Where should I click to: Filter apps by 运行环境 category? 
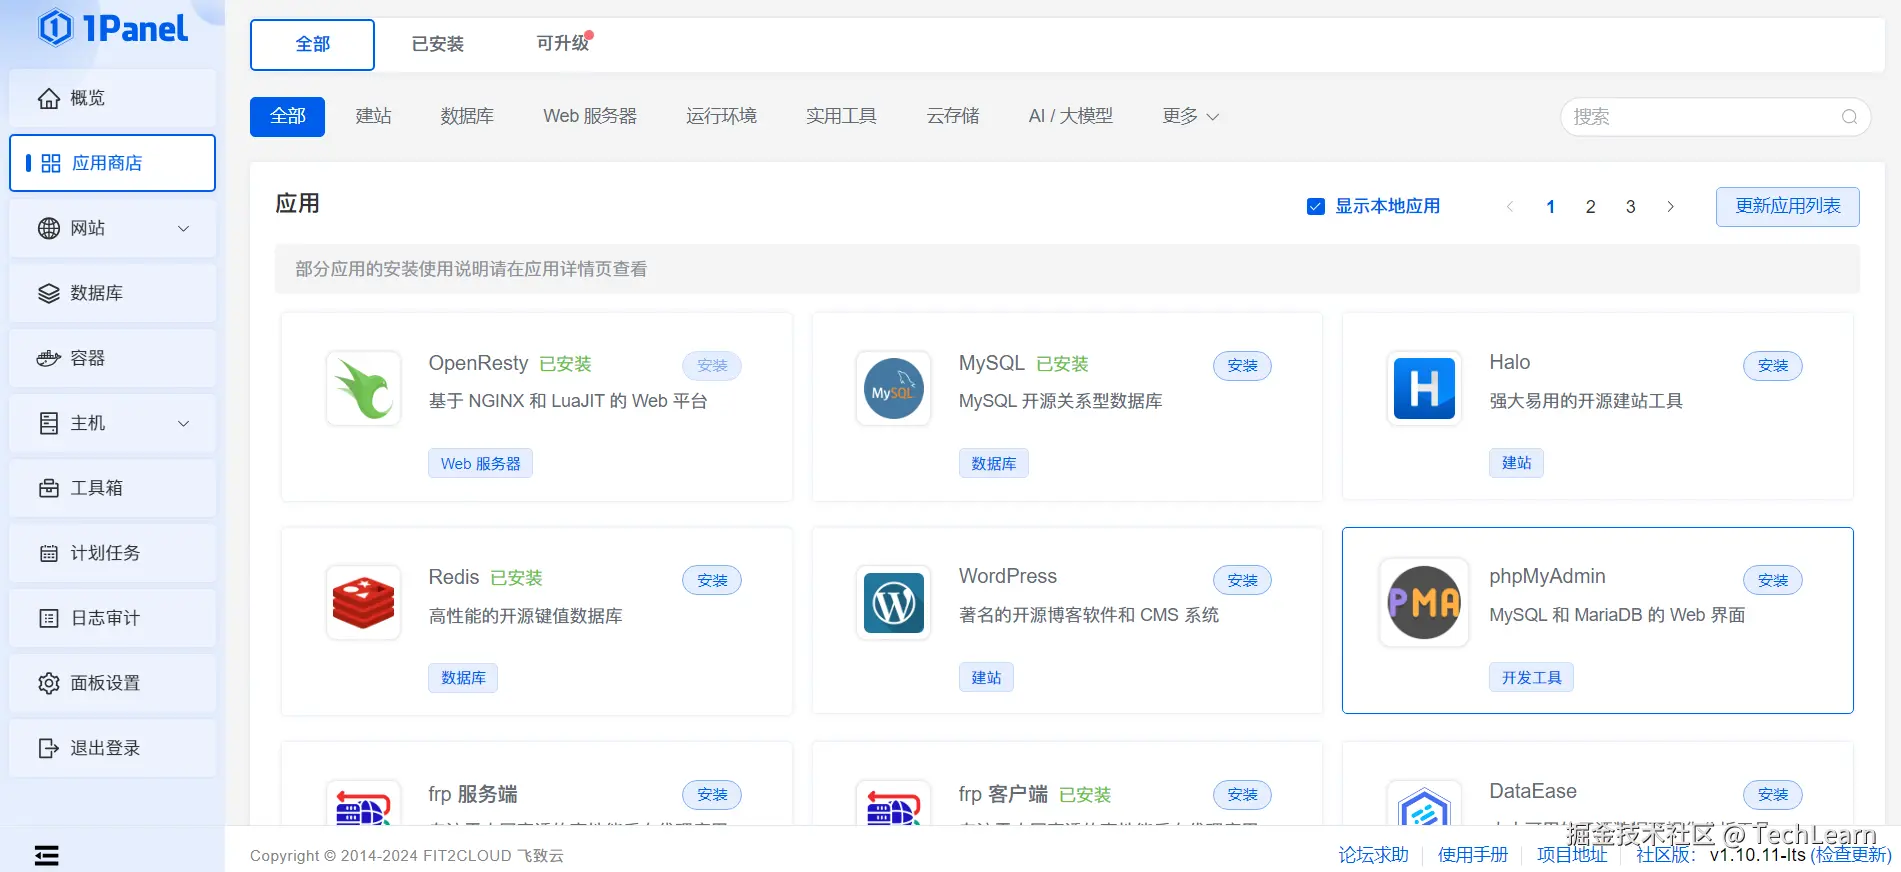(721, 116)
